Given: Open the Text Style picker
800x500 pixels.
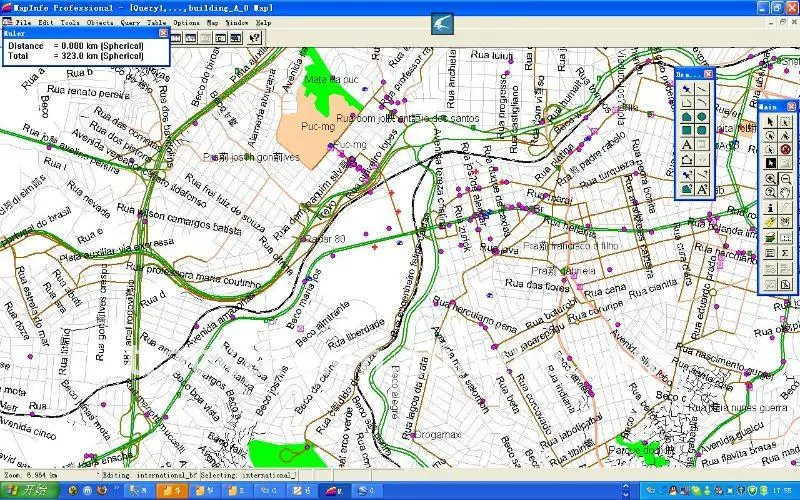Looking at the screenshot, I should point(702,189).
